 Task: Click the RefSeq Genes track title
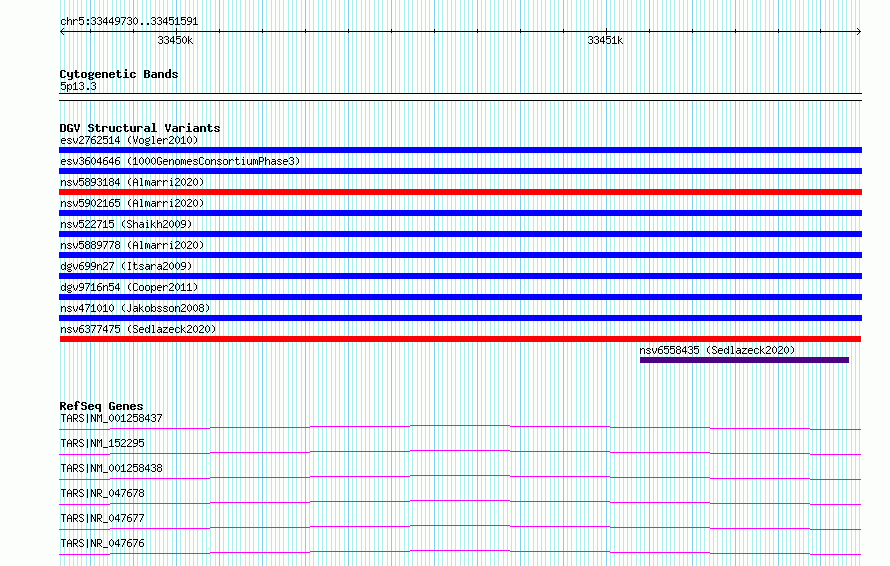pyautogui.click(x=102, y=406)
